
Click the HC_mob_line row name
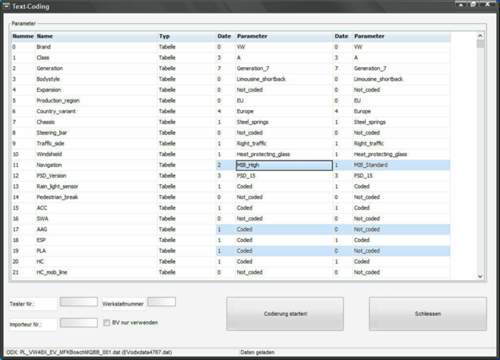point(52,272)
